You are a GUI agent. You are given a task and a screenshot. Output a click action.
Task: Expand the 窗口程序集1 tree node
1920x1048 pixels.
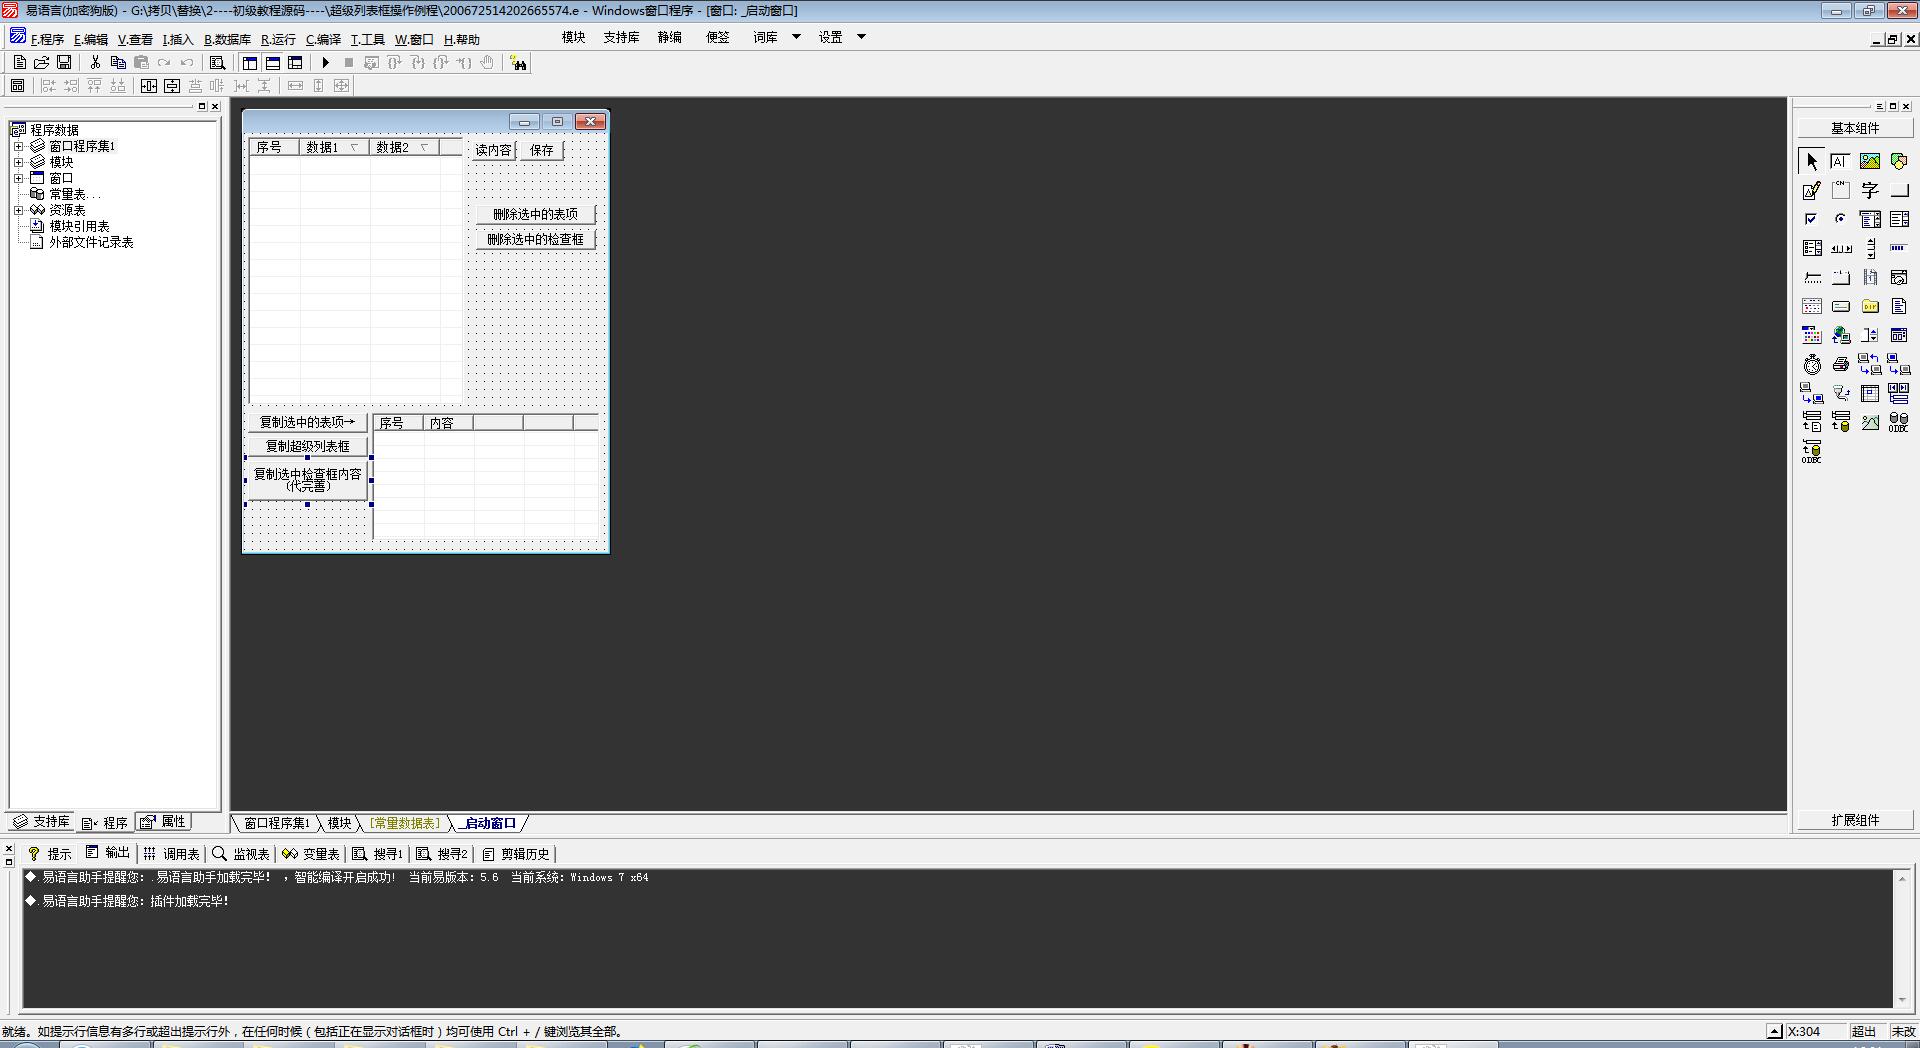point(18,146)
